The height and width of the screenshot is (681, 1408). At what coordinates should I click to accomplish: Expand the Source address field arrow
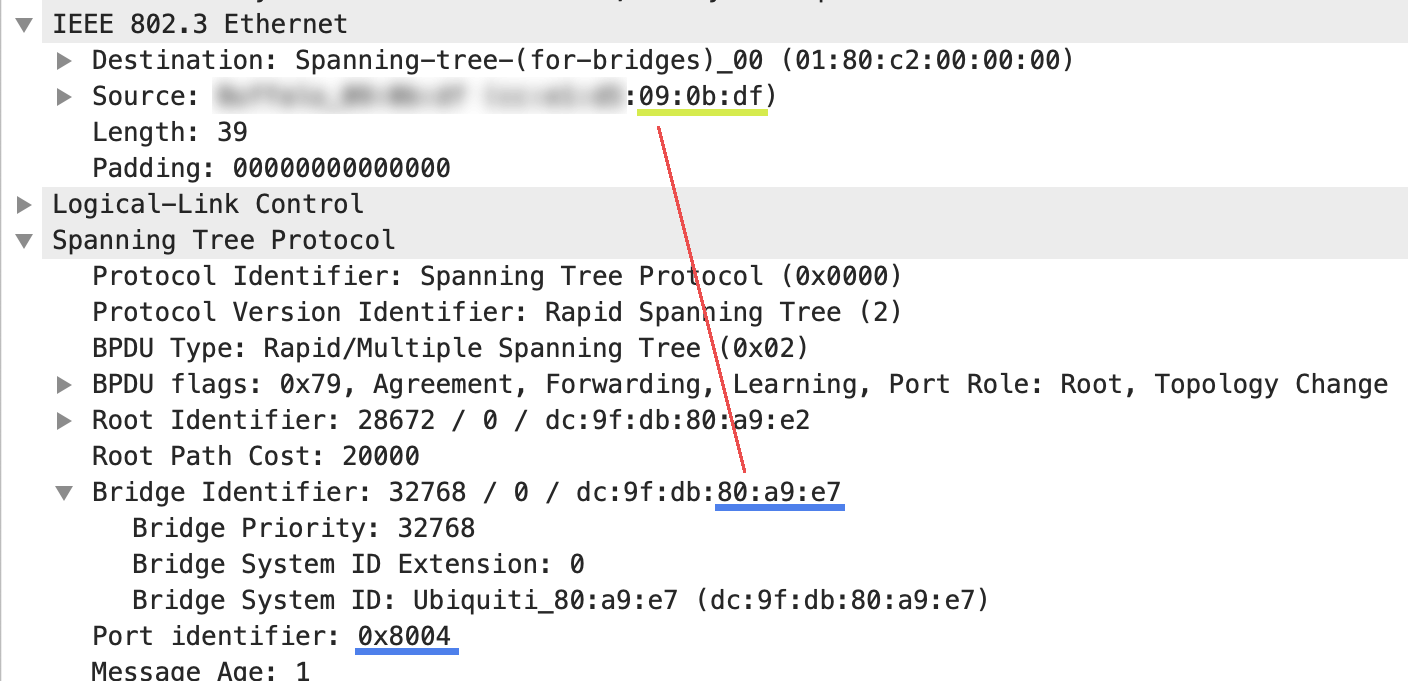click(64, 96)
